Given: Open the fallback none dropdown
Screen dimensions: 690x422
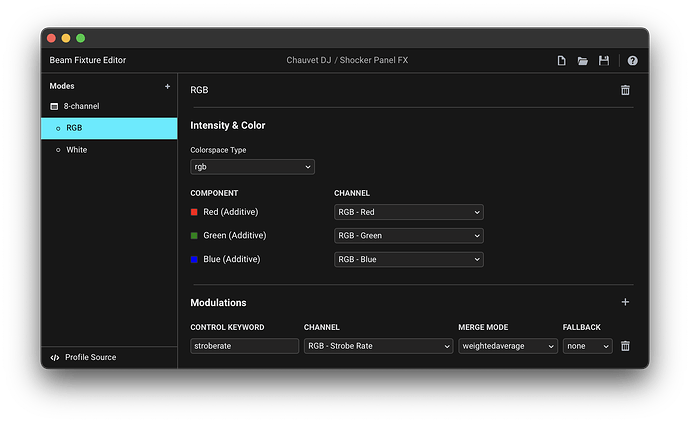Looking at the screenshot, I should 587,346.
